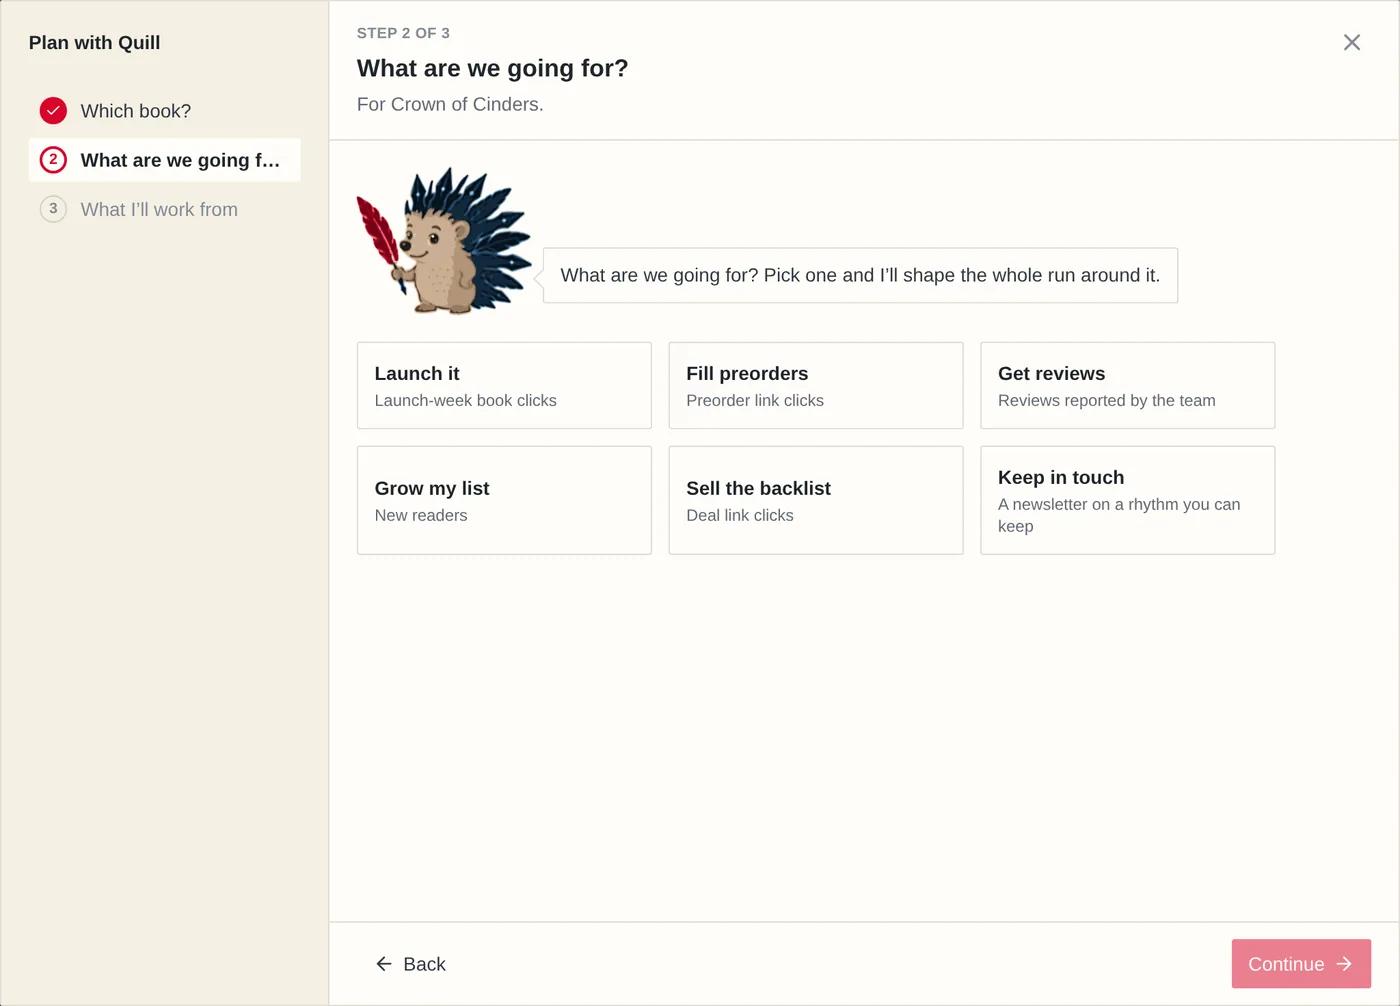Click the 'Plan with Quill' sidebar title
Viewport: 1400px width, 1006px height.
point(94,43)
